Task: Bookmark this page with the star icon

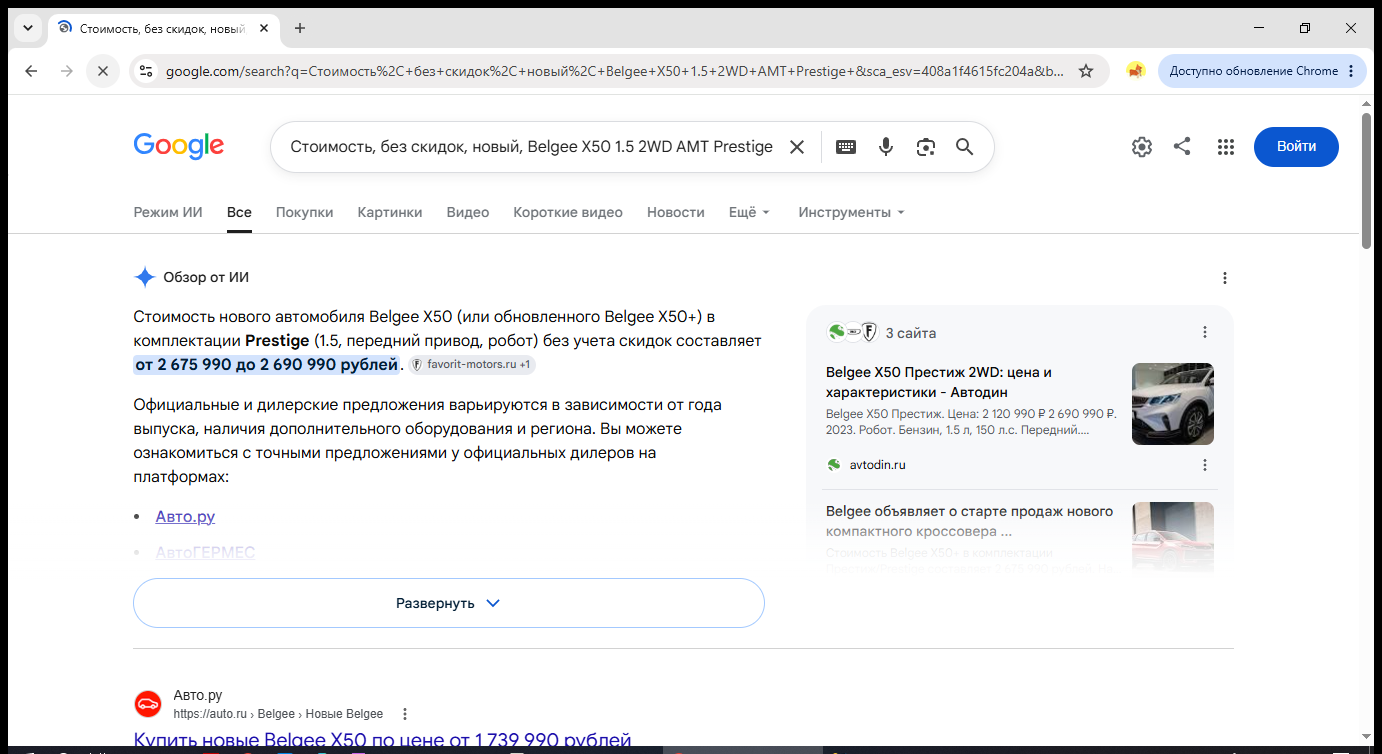Action: coord(1086,71)
